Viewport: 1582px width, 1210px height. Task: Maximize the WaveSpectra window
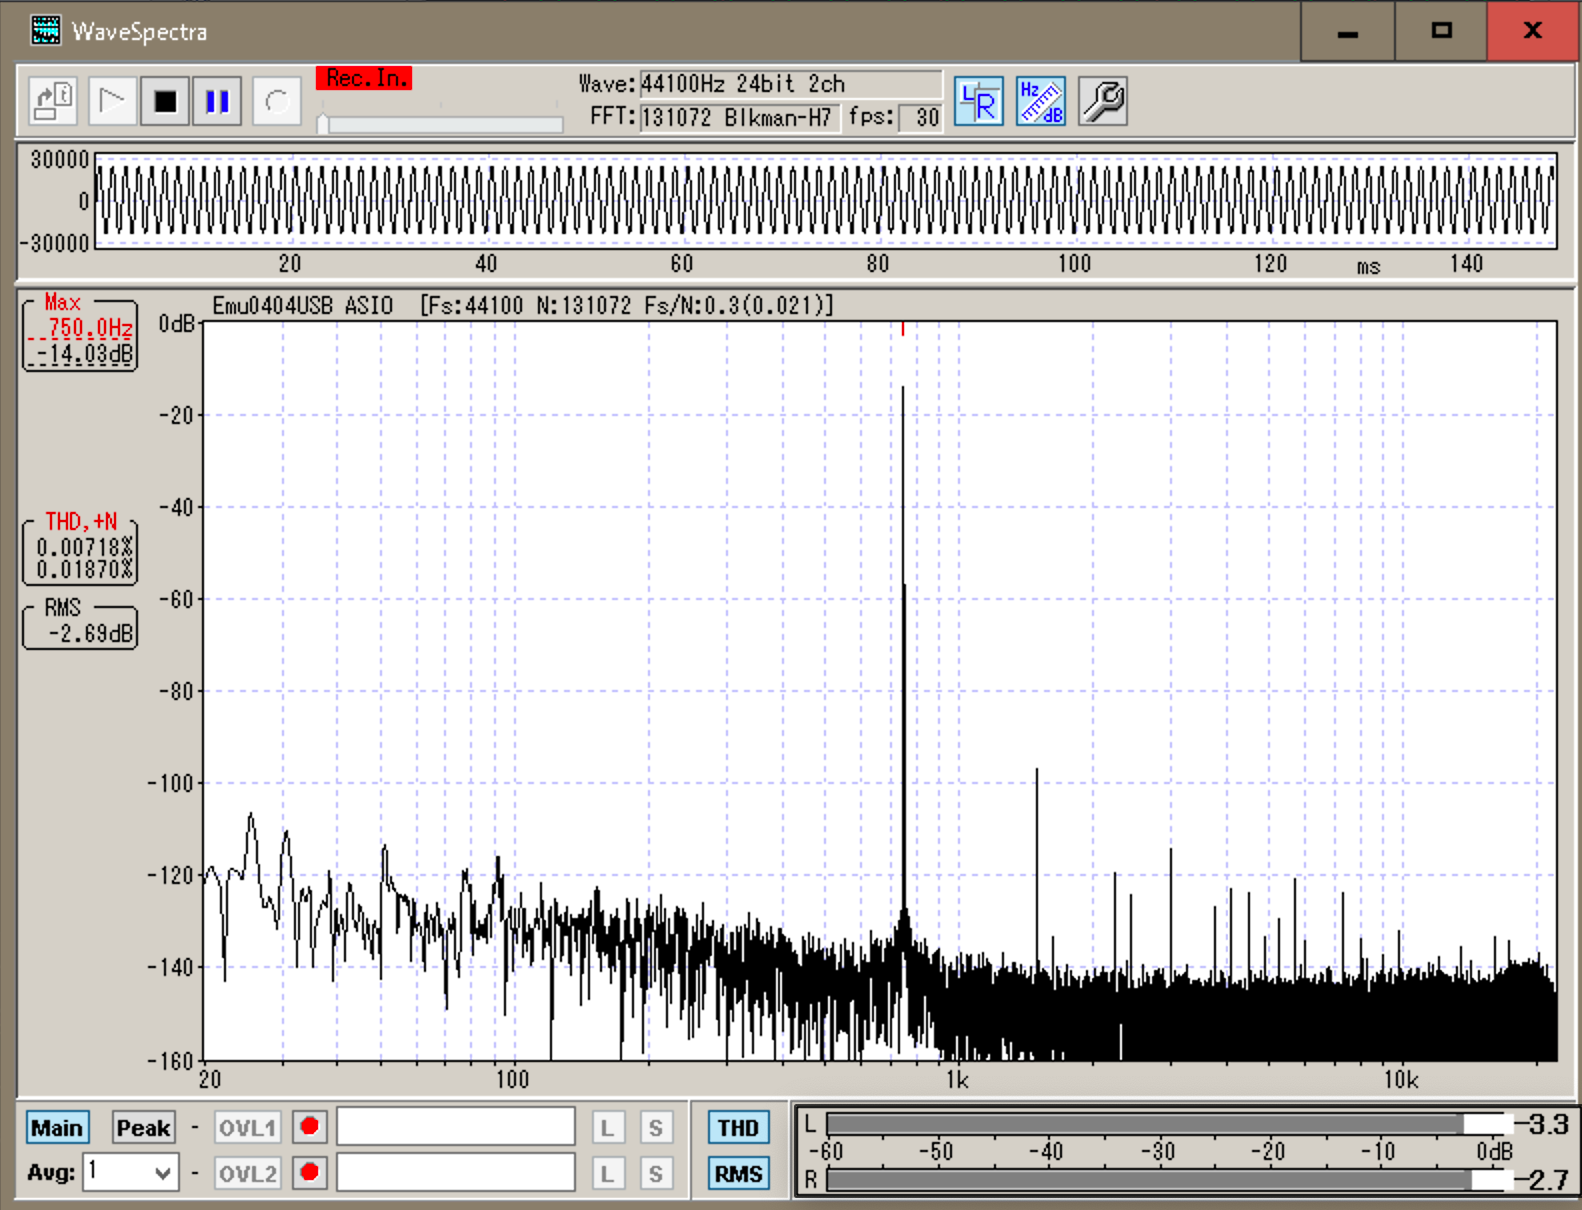coord(1441,31)
